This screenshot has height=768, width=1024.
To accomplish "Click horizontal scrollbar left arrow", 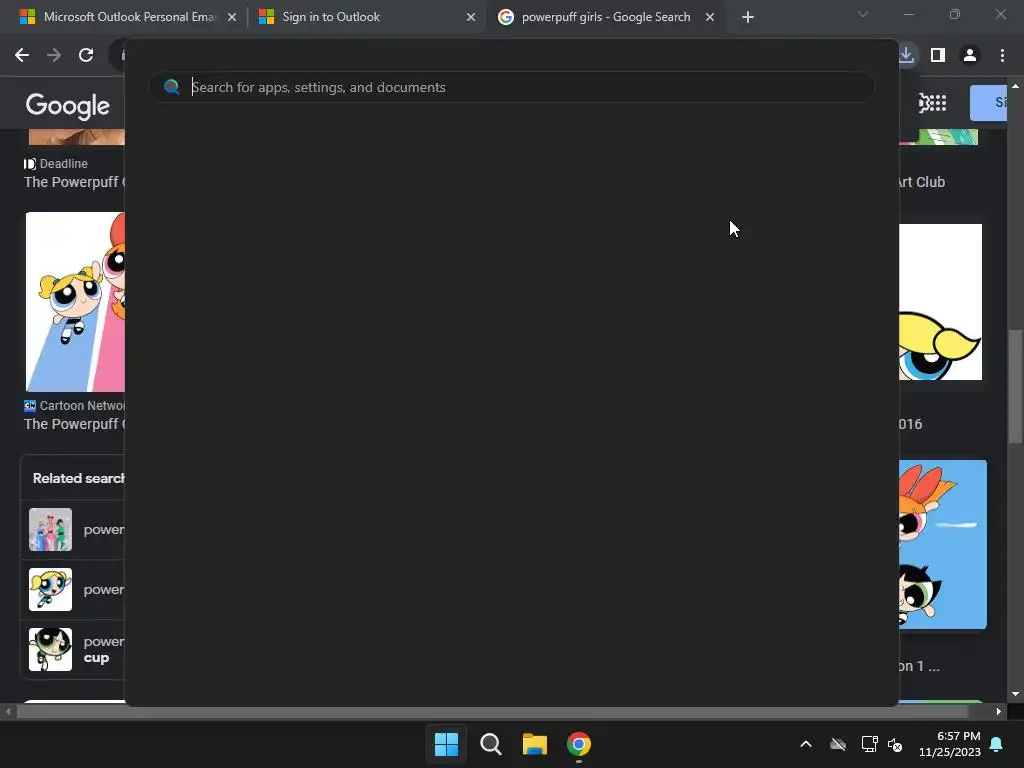I will click(x=8, y=712).
